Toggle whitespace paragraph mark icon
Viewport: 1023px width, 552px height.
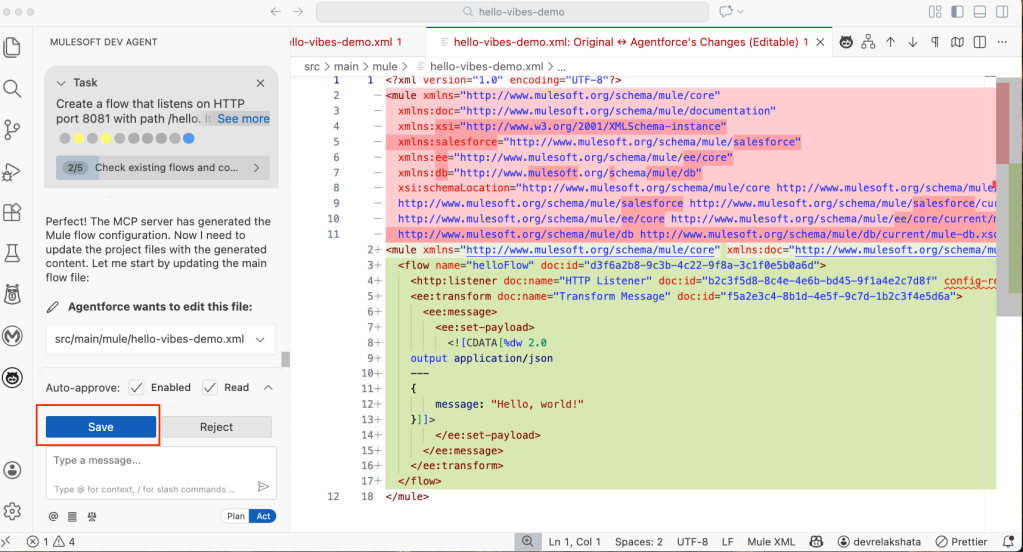click(x=935, y=42)
